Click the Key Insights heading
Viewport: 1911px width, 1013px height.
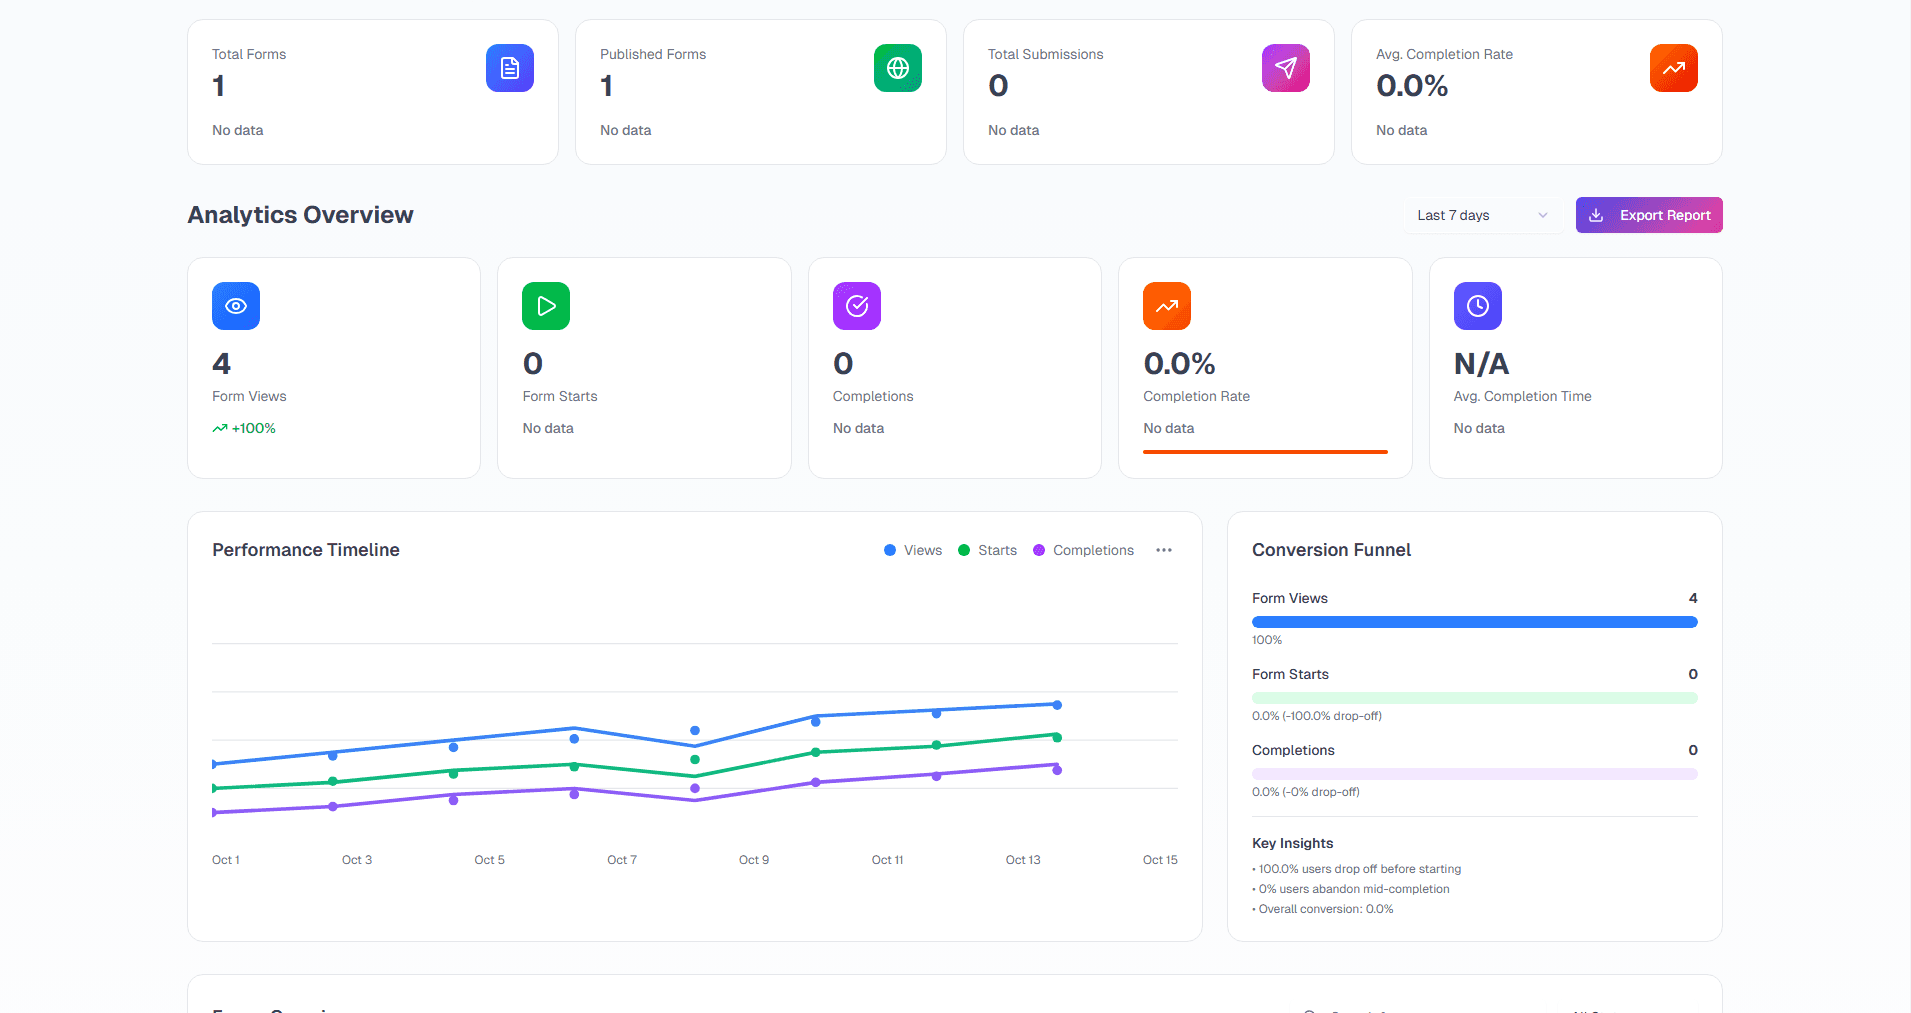1292,843
